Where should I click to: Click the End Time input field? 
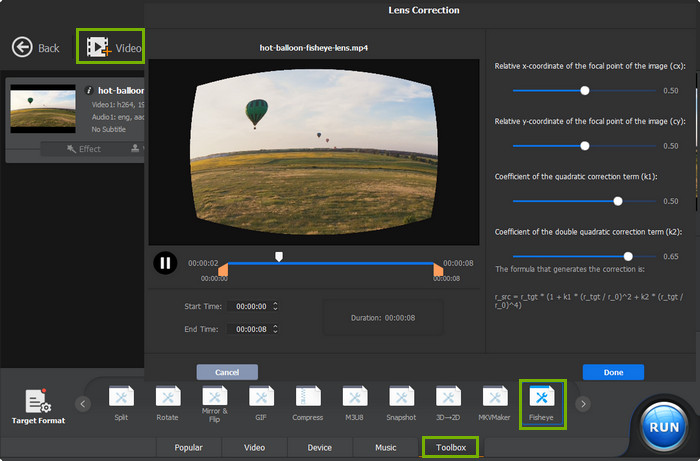click(249, 329)
